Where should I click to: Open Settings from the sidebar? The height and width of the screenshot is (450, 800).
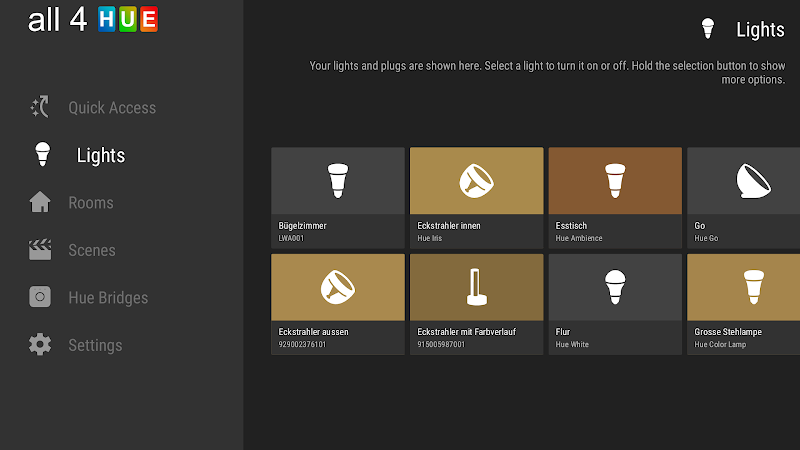pos(95,345)
